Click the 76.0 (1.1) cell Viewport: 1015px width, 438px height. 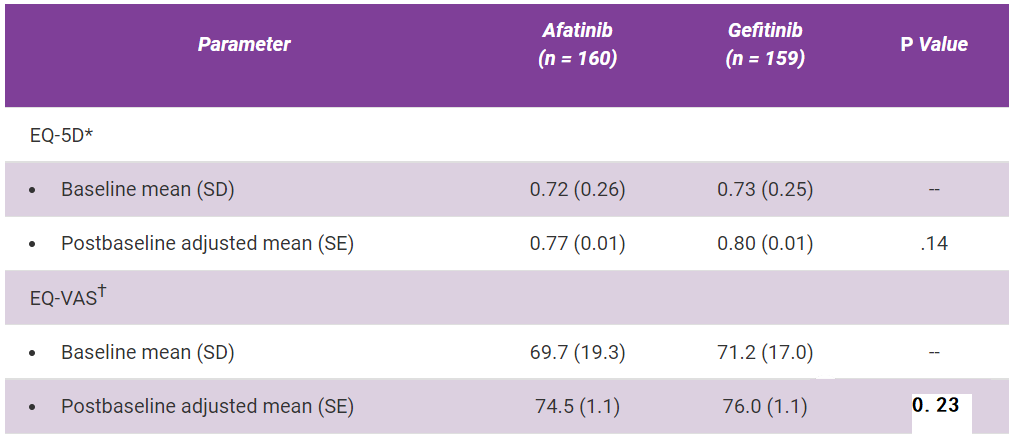pos(765,407)
